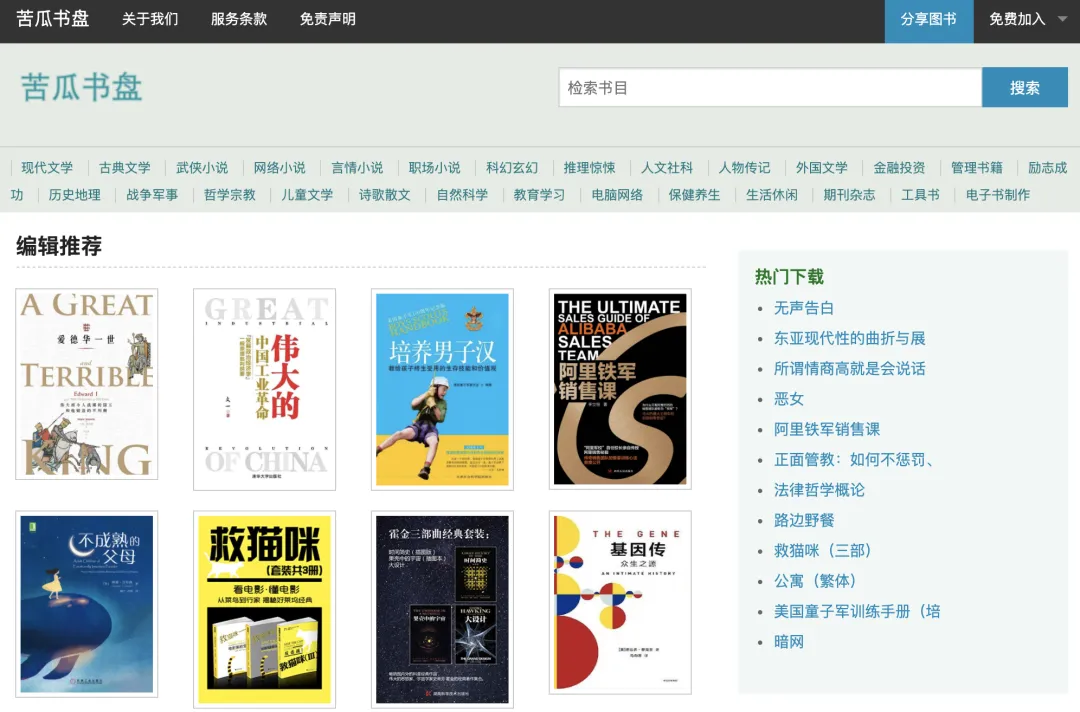Open the 免责声明 page
Screen dimensions: 1080x712
(328, 19)
